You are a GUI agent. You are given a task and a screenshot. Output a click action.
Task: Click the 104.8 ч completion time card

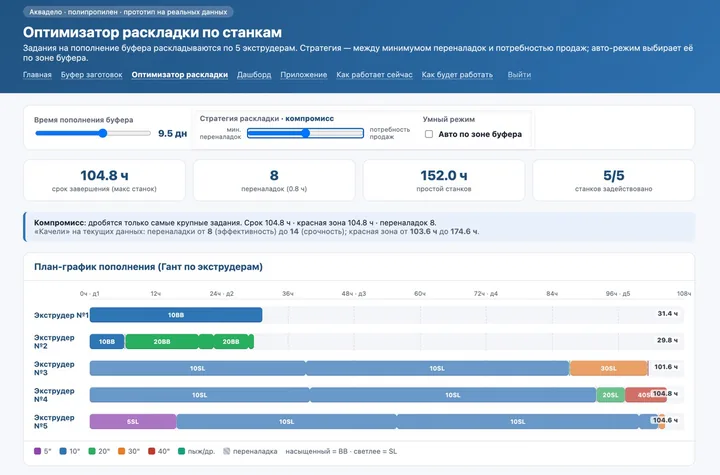click(x=104, y=180)
